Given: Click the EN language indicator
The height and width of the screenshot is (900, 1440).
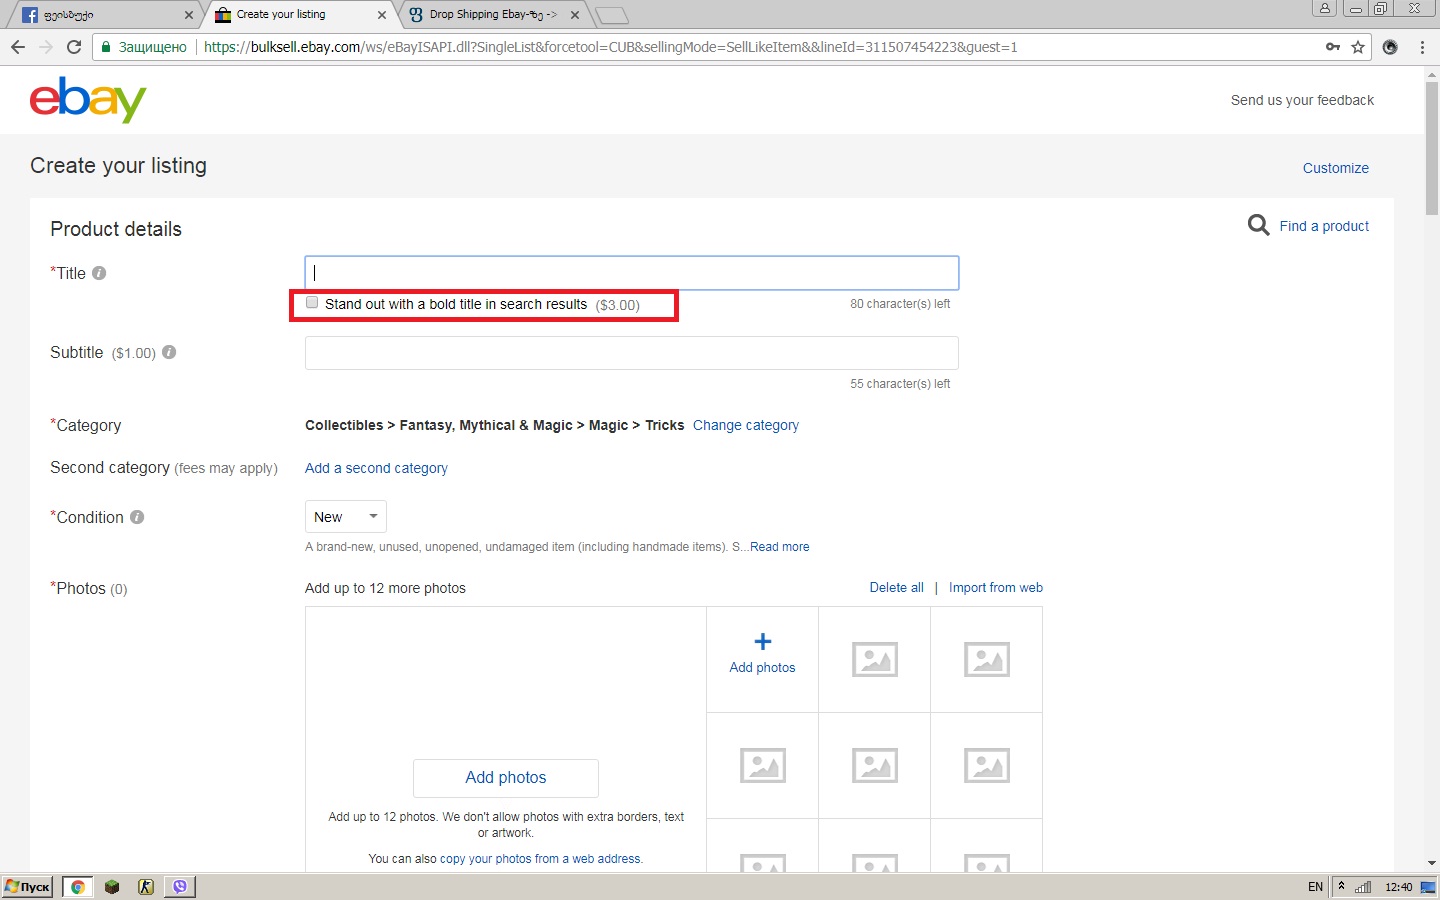Looking at the screenshot, I should [1315, 887].
